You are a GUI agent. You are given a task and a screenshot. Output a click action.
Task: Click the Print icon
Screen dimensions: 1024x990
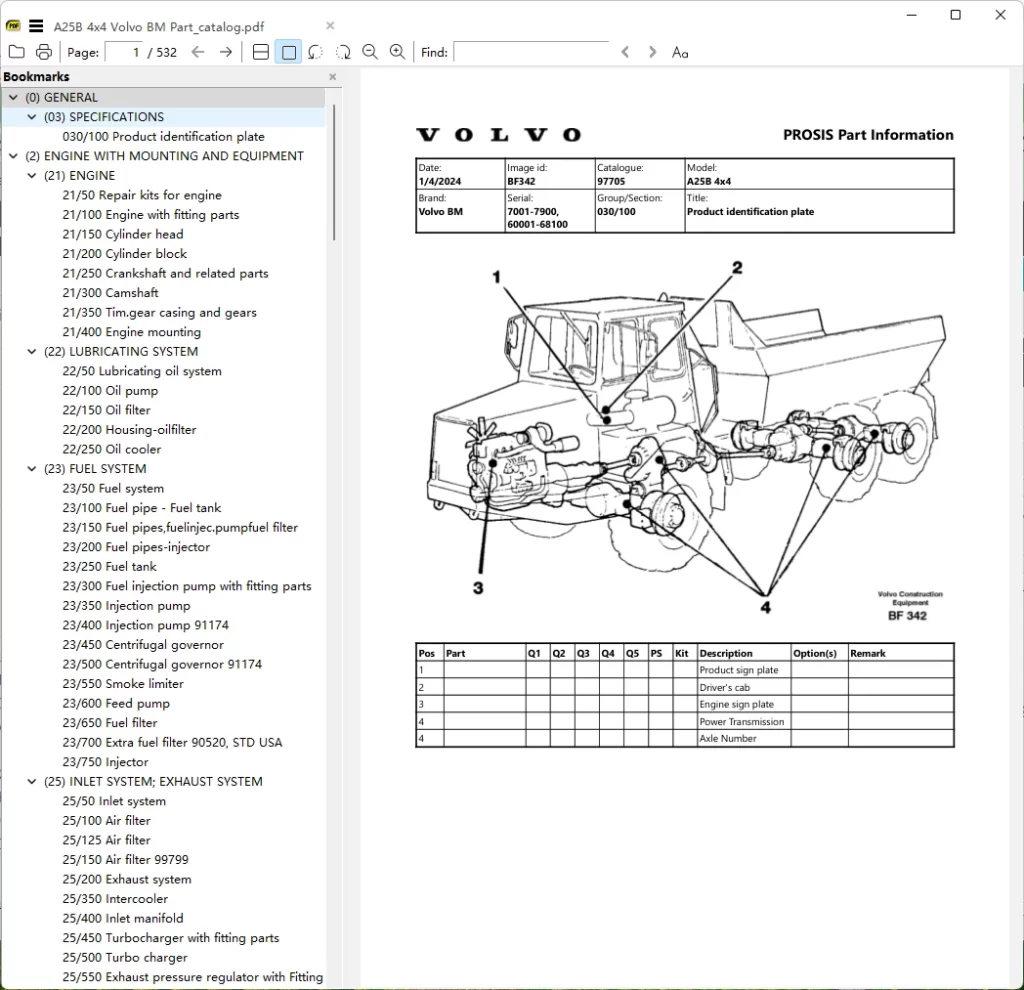coord(43,52)
